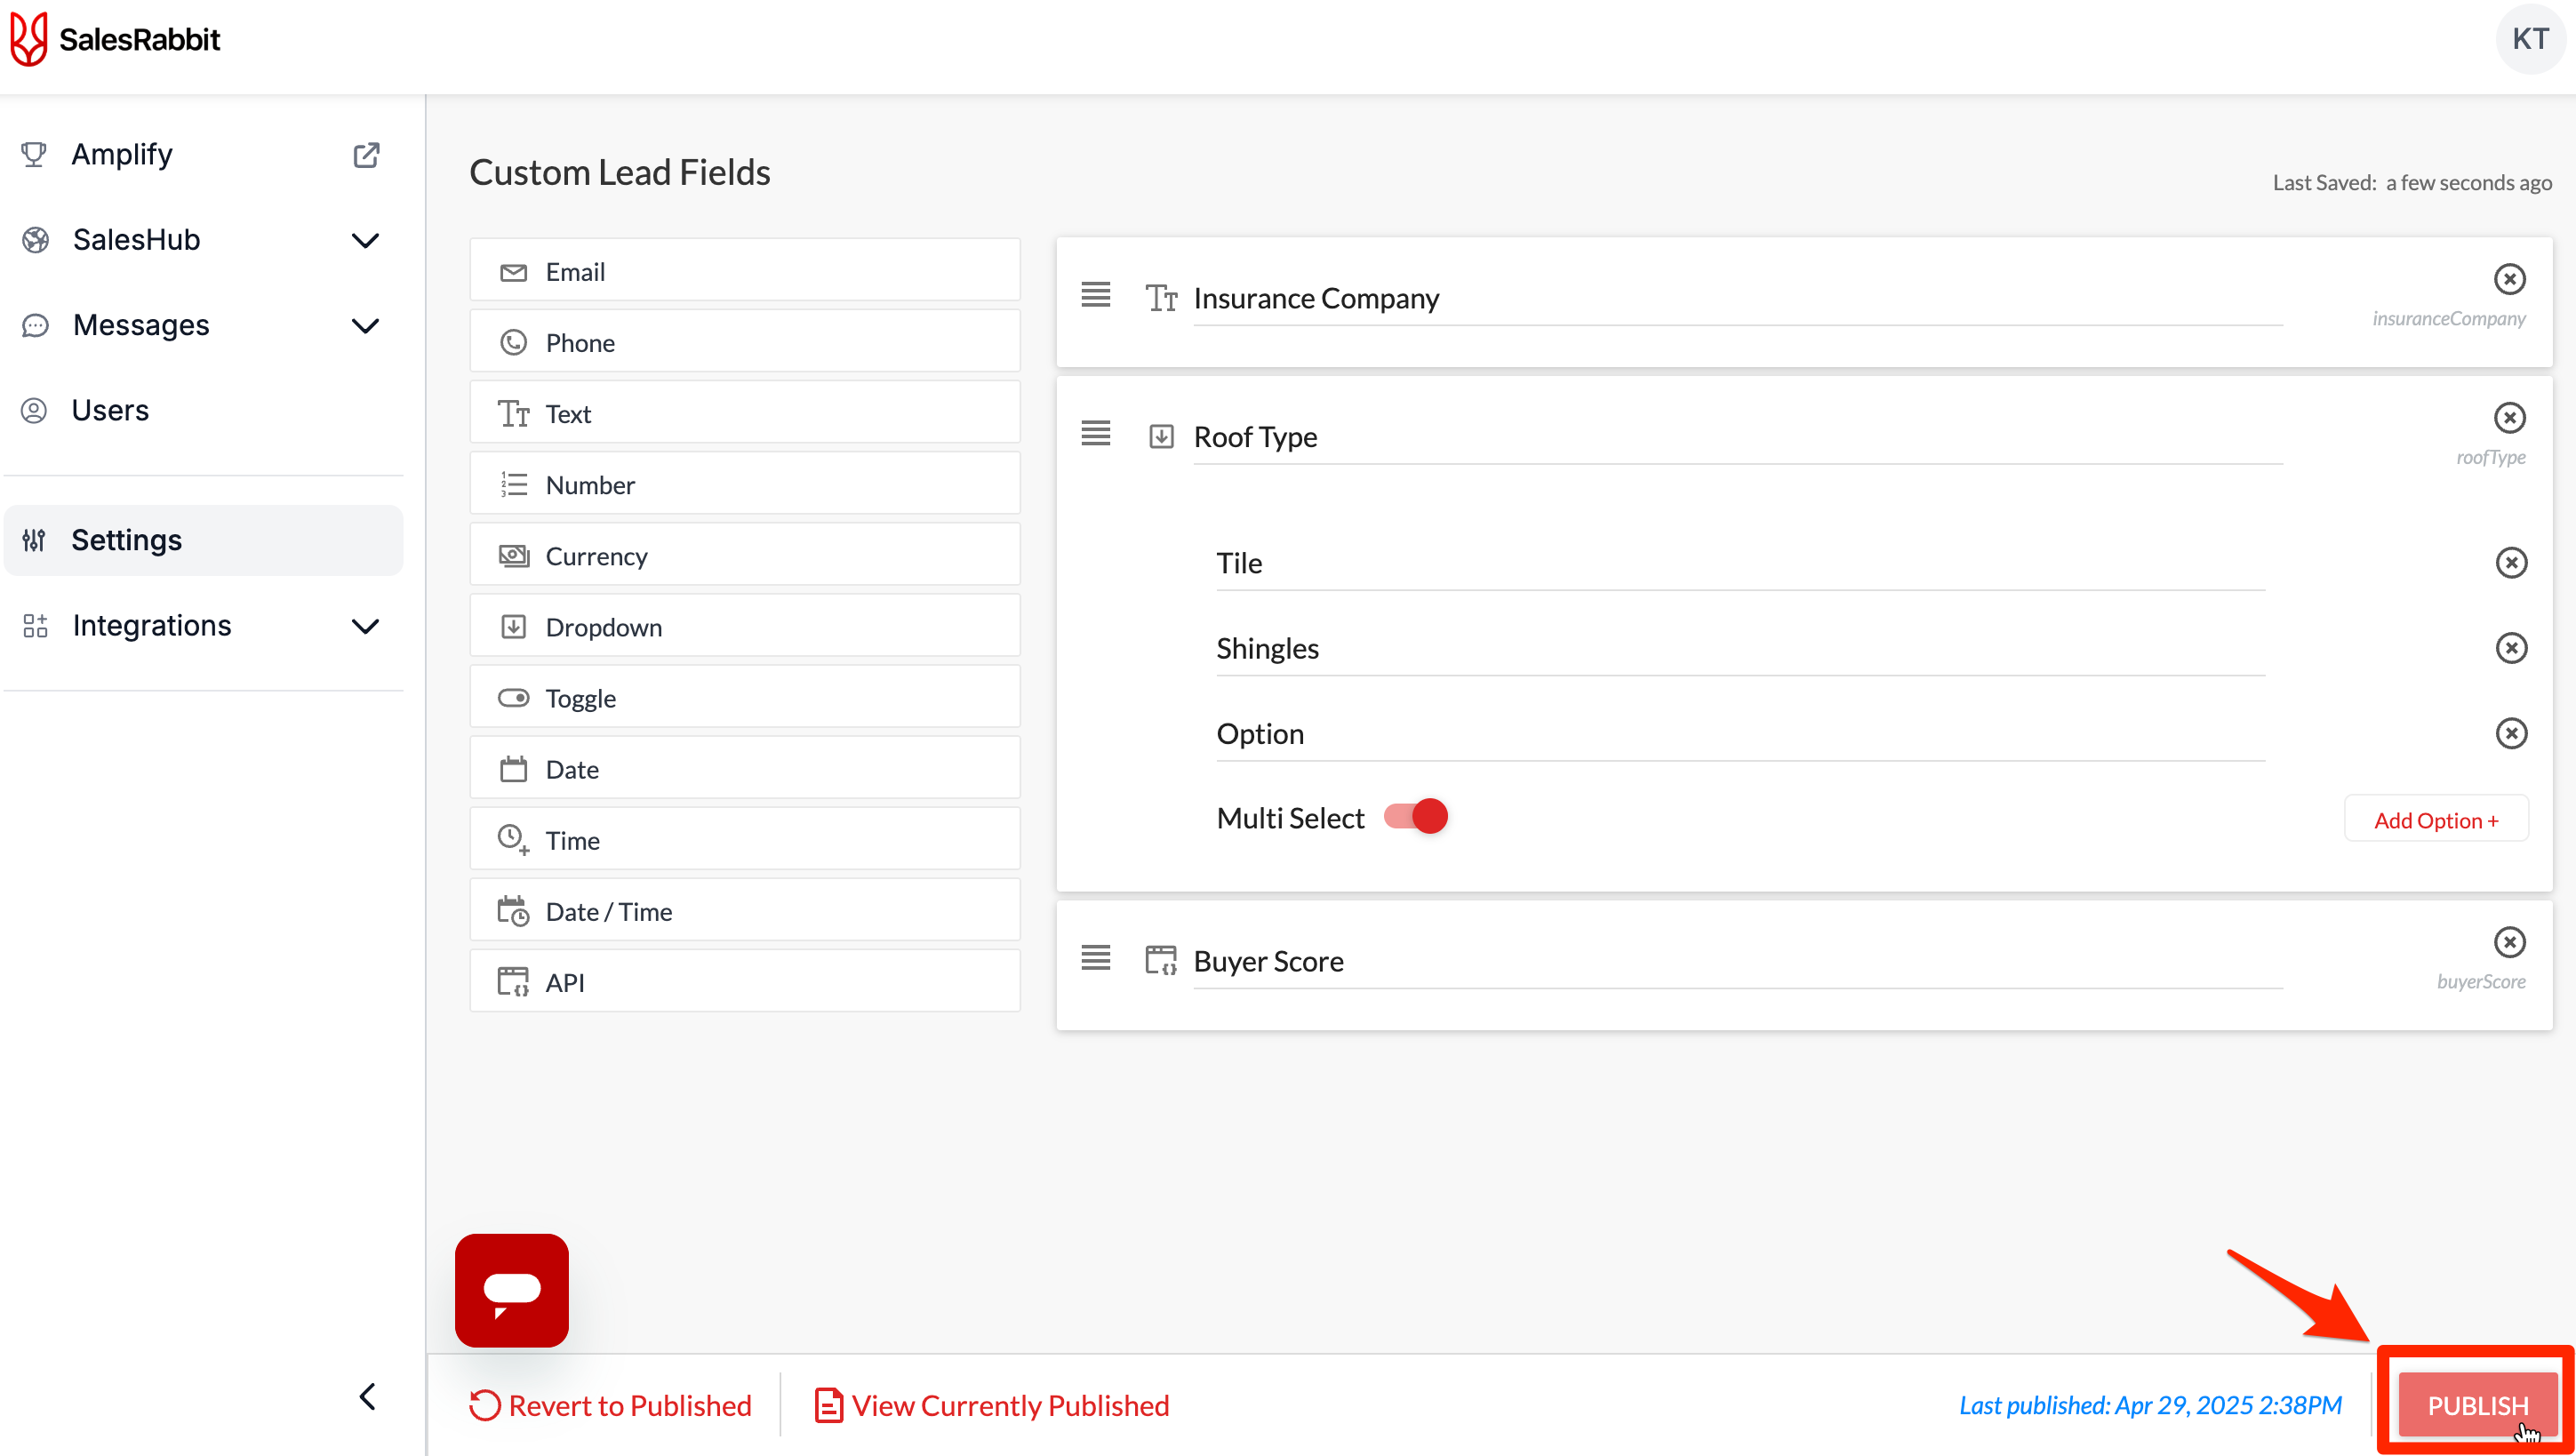Click the PUBLISH button
This screenshot has width=2576, height=1456.
(2477, 1405)
